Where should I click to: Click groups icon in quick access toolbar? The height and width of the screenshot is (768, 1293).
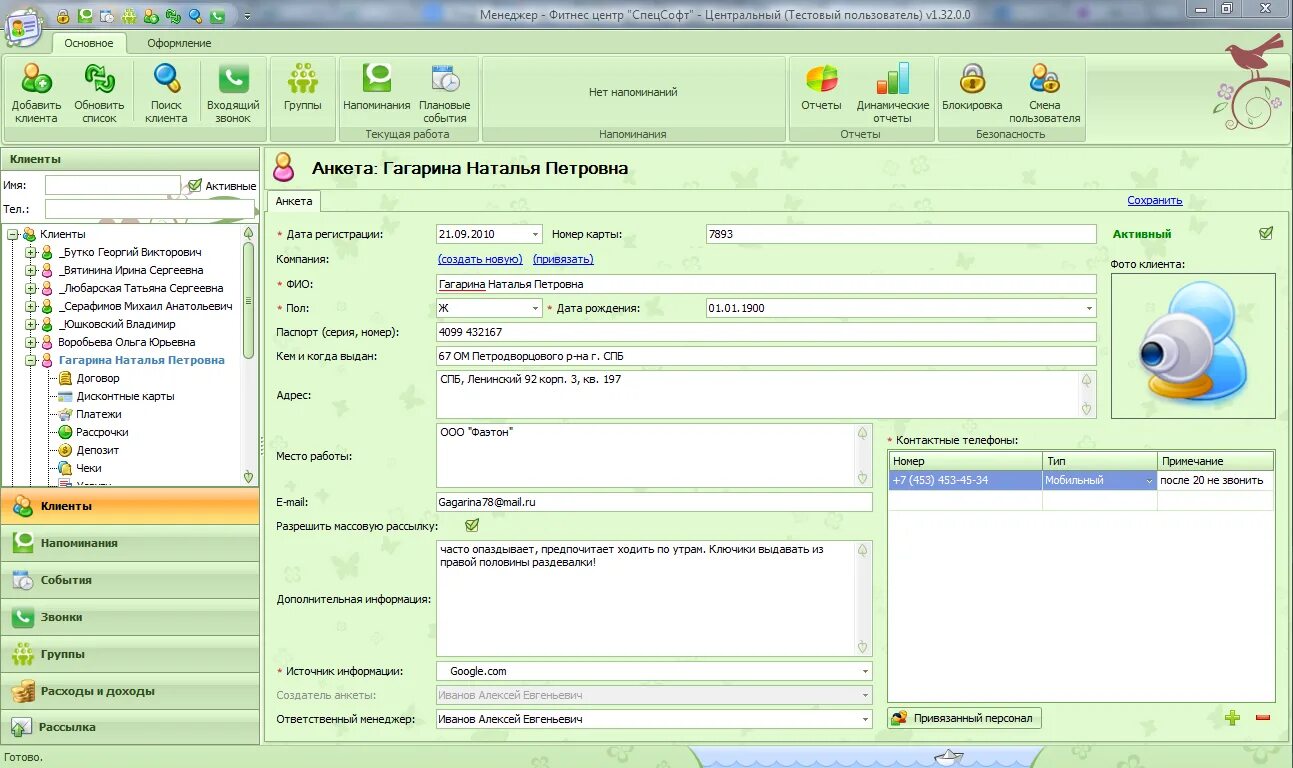(128, 16)
